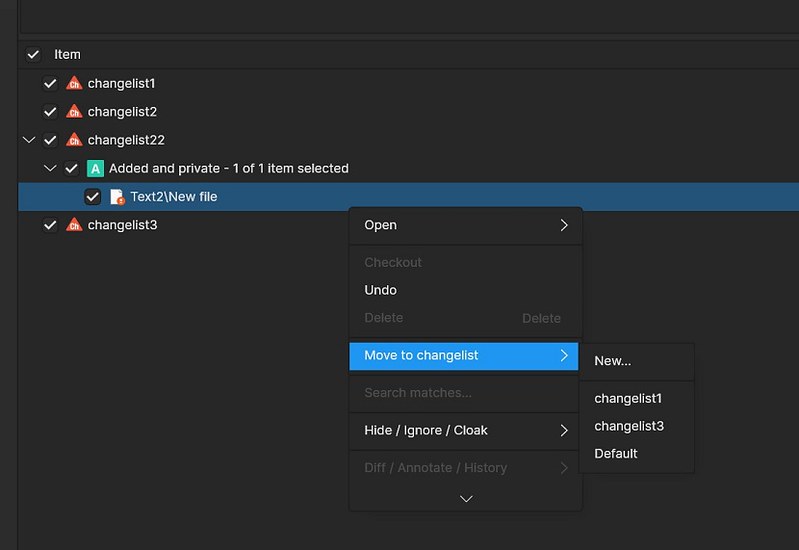This screenshot has height=550, width=799.
Task: Uncheck the changelist1 checkbox
Action: 50,84
